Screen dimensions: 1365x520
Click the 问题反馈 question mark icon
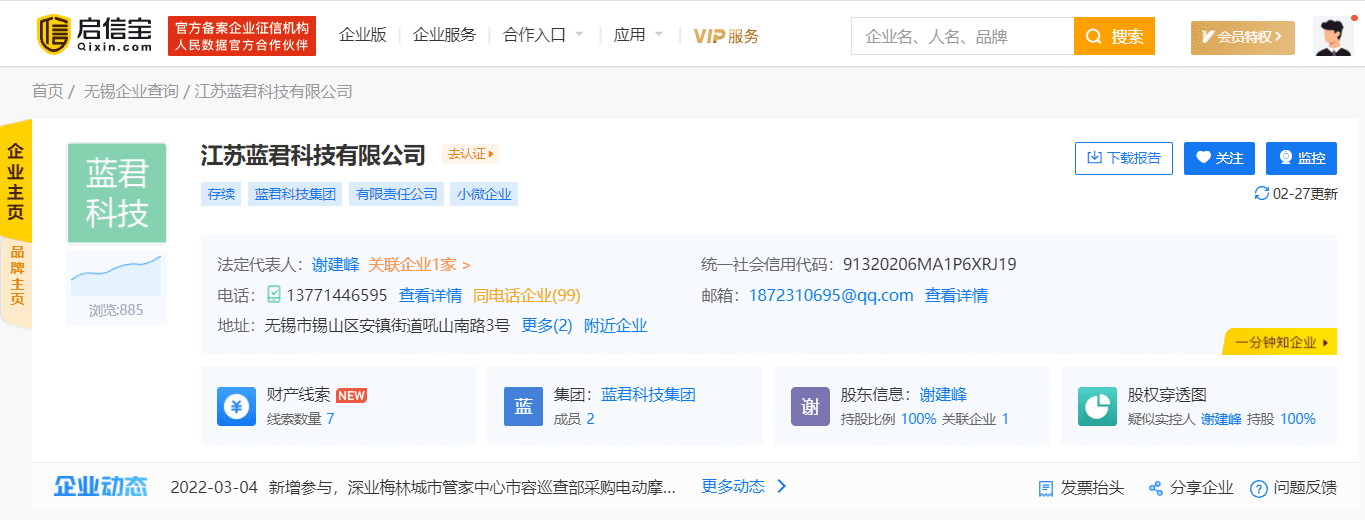click(x=1259, y=488)
